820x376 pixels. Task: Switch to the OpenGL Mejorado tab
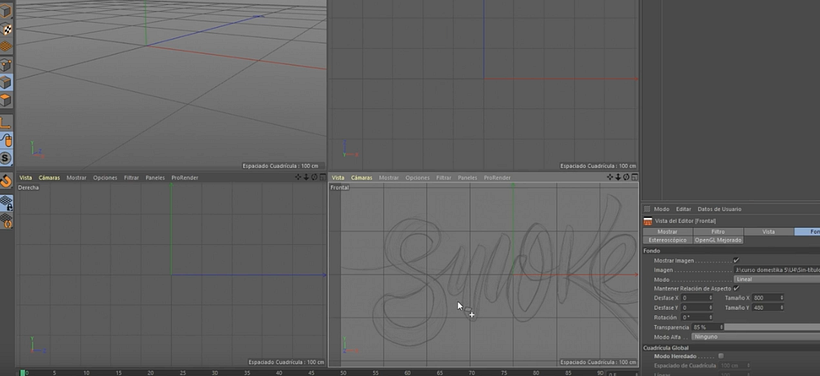[718, 240]
